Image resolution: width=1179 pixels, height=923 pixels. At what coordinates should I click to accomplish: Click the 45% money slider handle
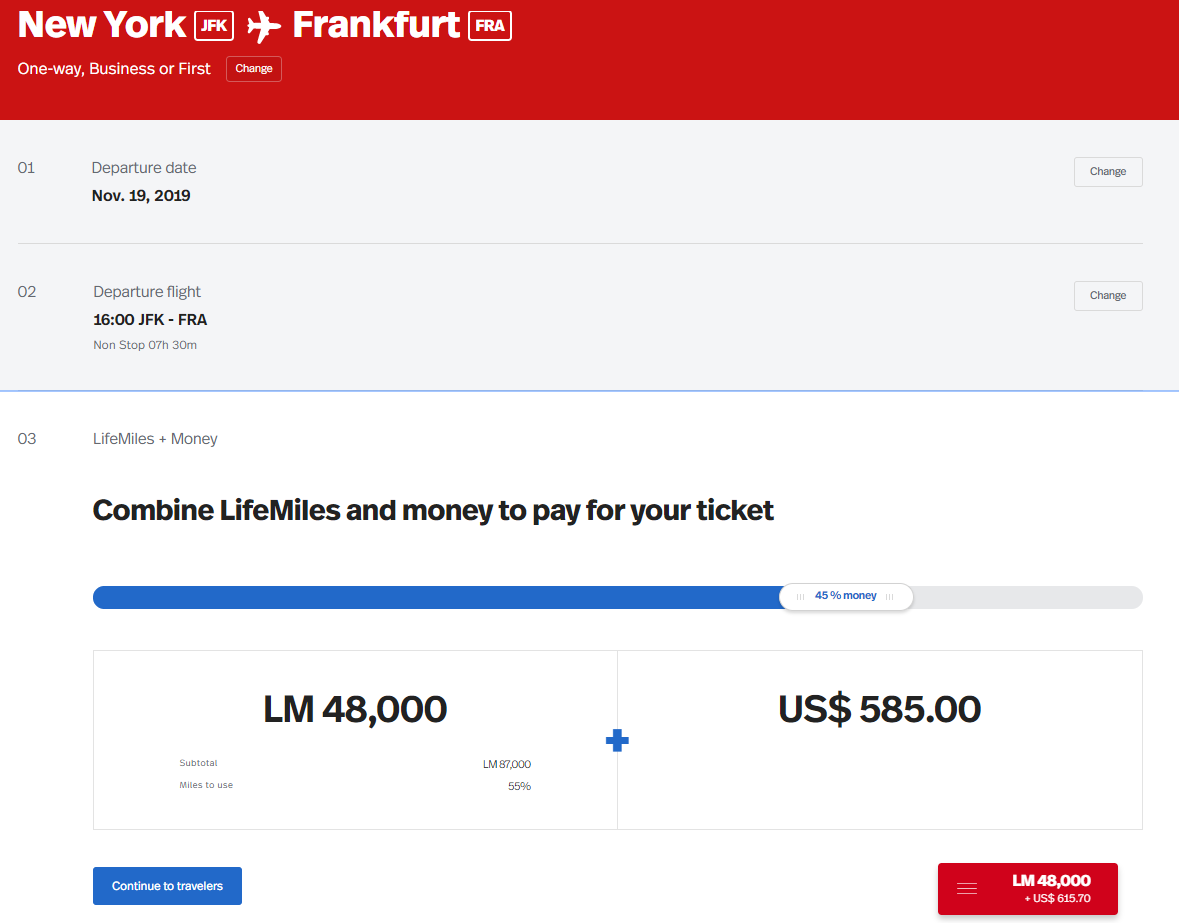[846, 596]
